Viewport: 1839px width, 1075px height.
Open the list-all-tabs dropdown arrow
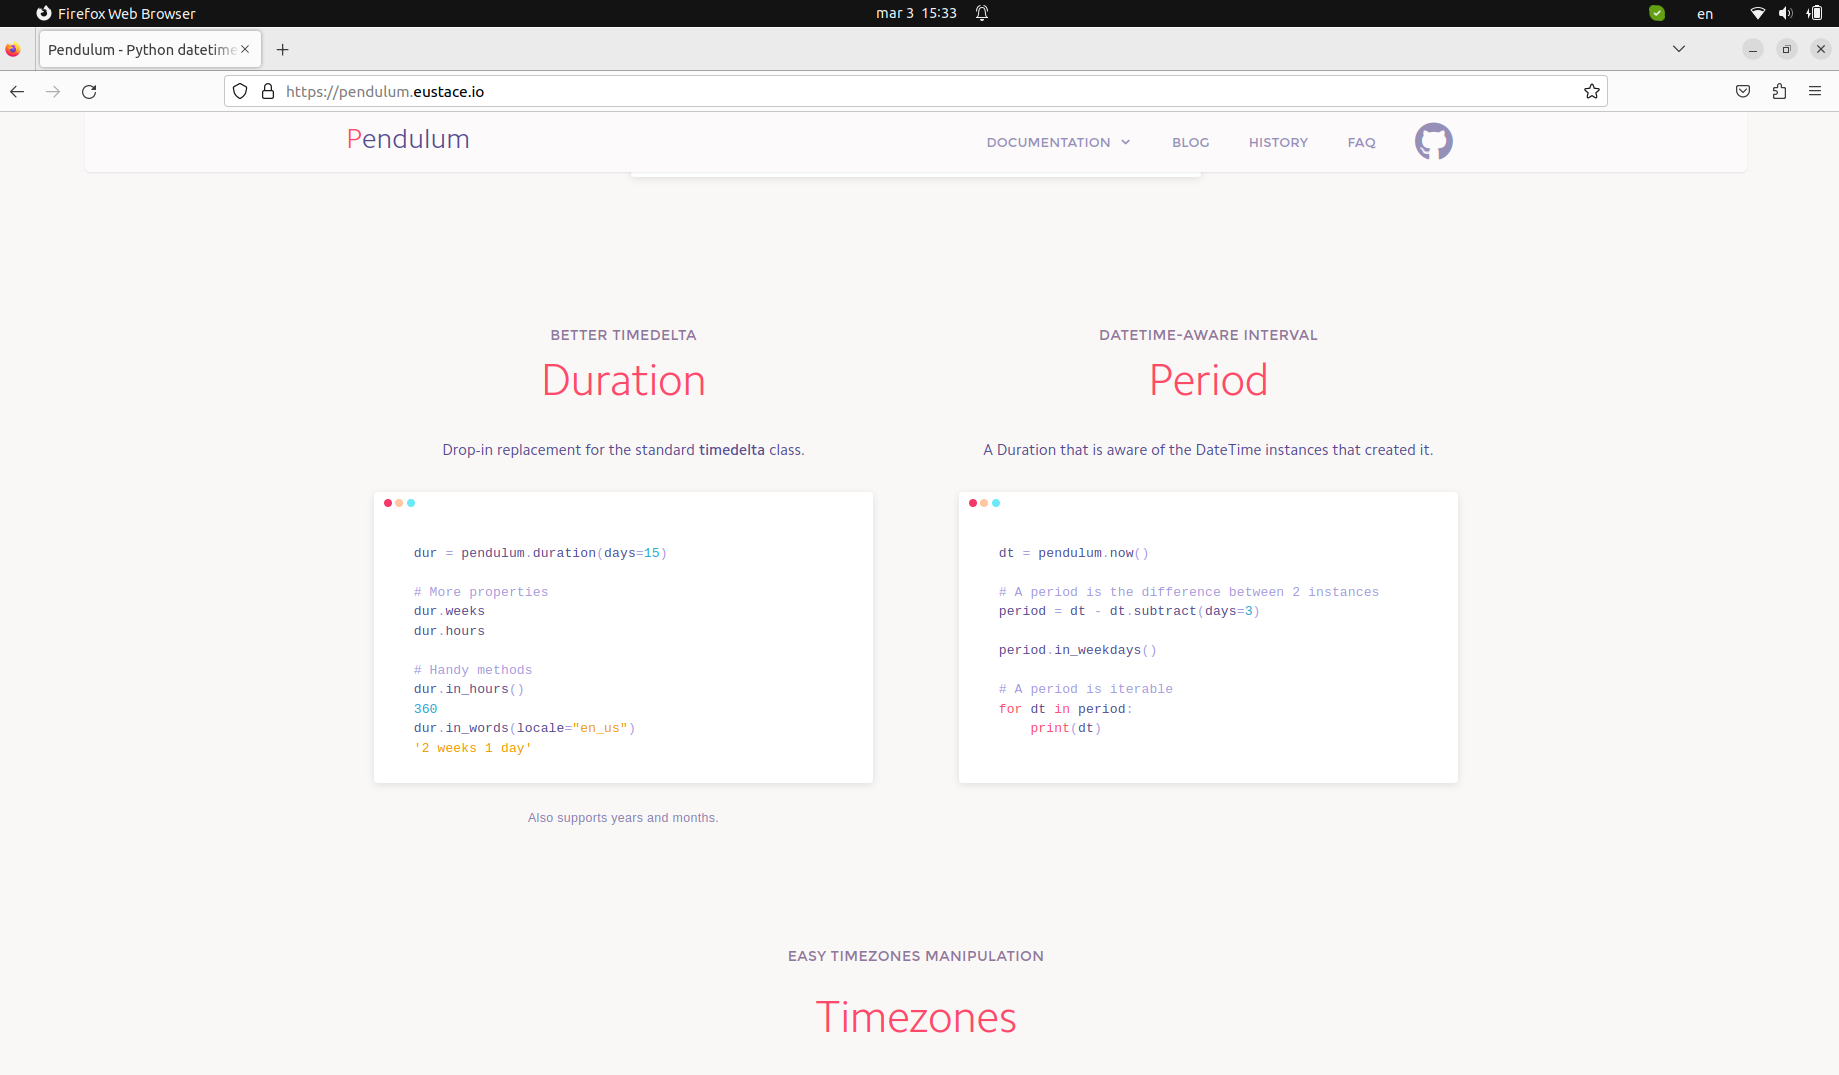point(1678,48)
